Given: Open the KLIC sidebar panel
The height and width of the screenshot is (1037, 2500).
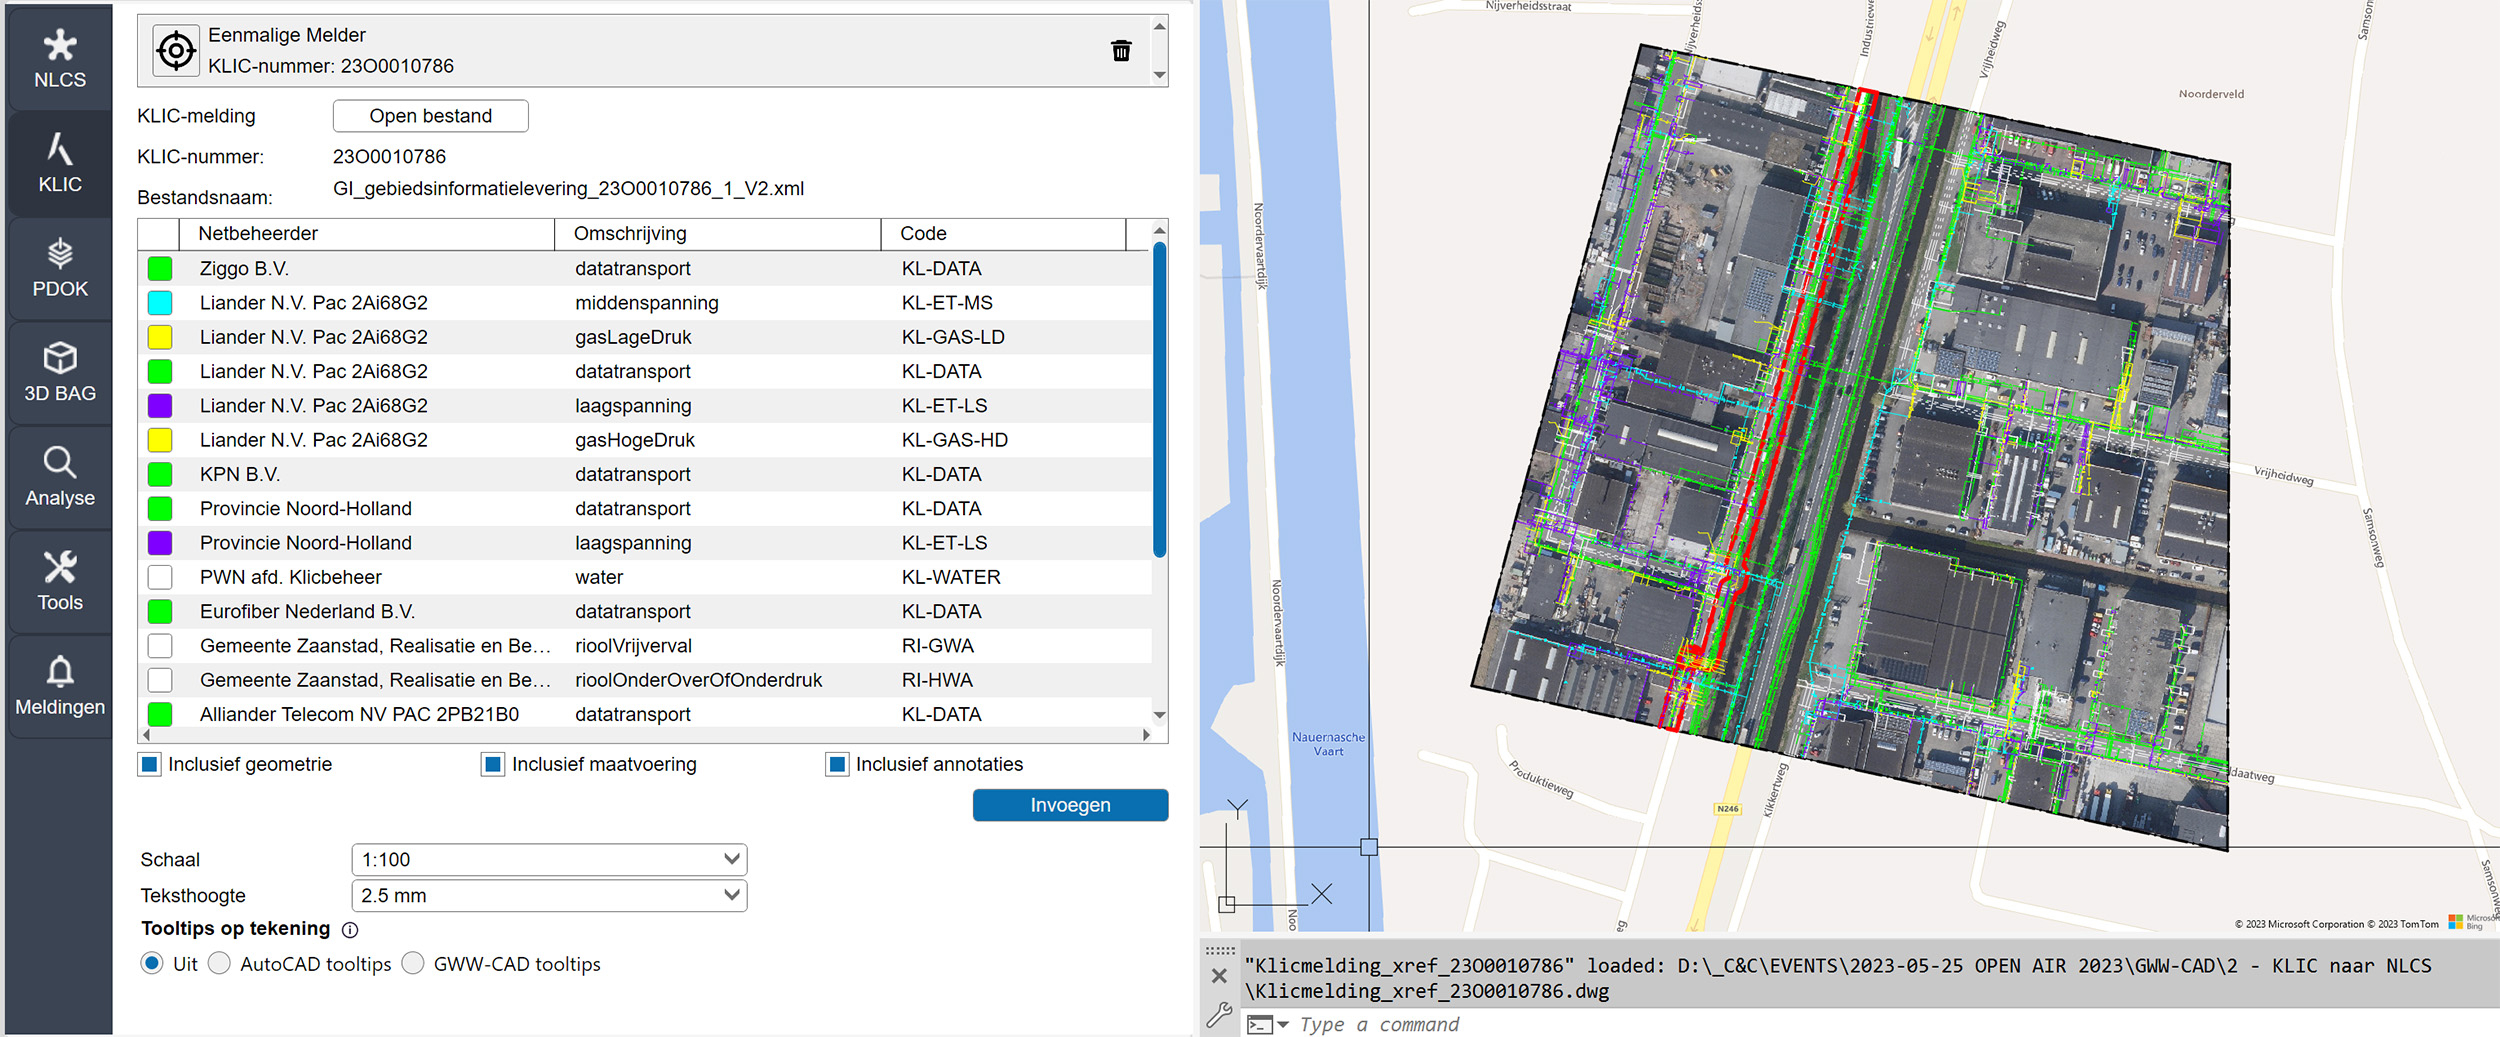Looking at the screenshot, I should 59,163.
